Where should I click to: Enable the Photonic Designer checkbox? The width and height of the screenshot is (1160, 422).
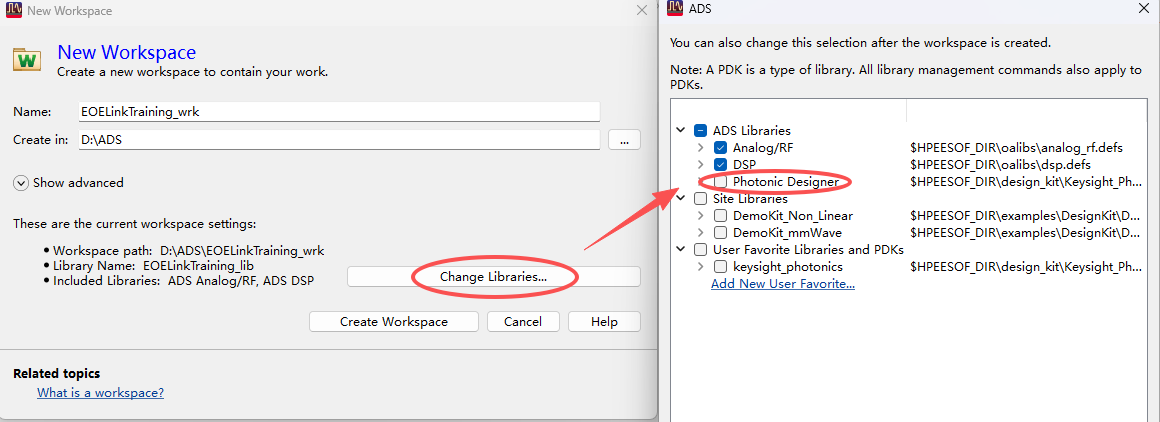click(x=720, y=181)
